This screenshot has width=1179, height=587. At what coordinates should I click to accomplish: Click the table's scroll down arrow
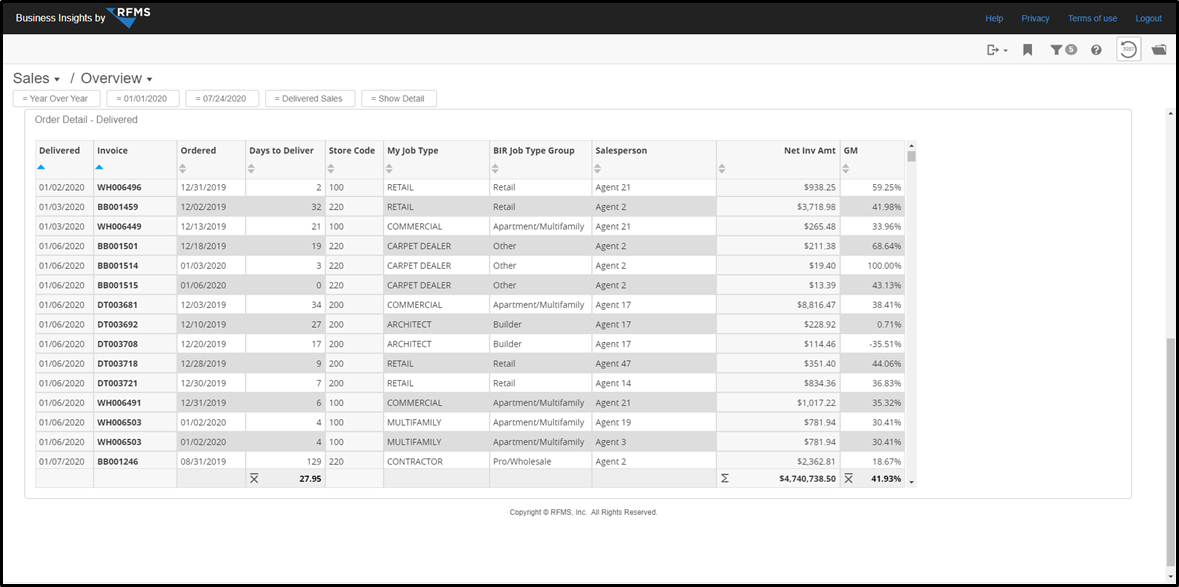click(x=911, y=481)
